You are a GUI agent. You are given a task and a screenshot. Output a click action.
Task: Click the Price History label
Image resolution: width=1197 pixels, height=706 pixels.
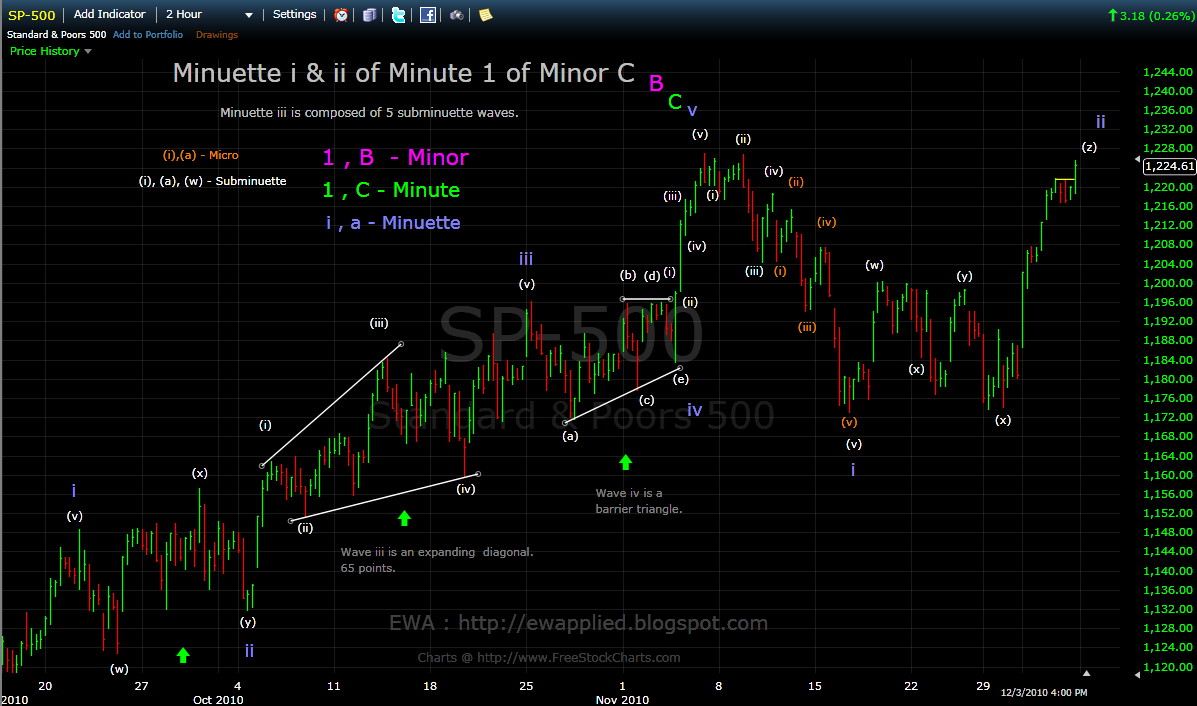tap(44, 51)
